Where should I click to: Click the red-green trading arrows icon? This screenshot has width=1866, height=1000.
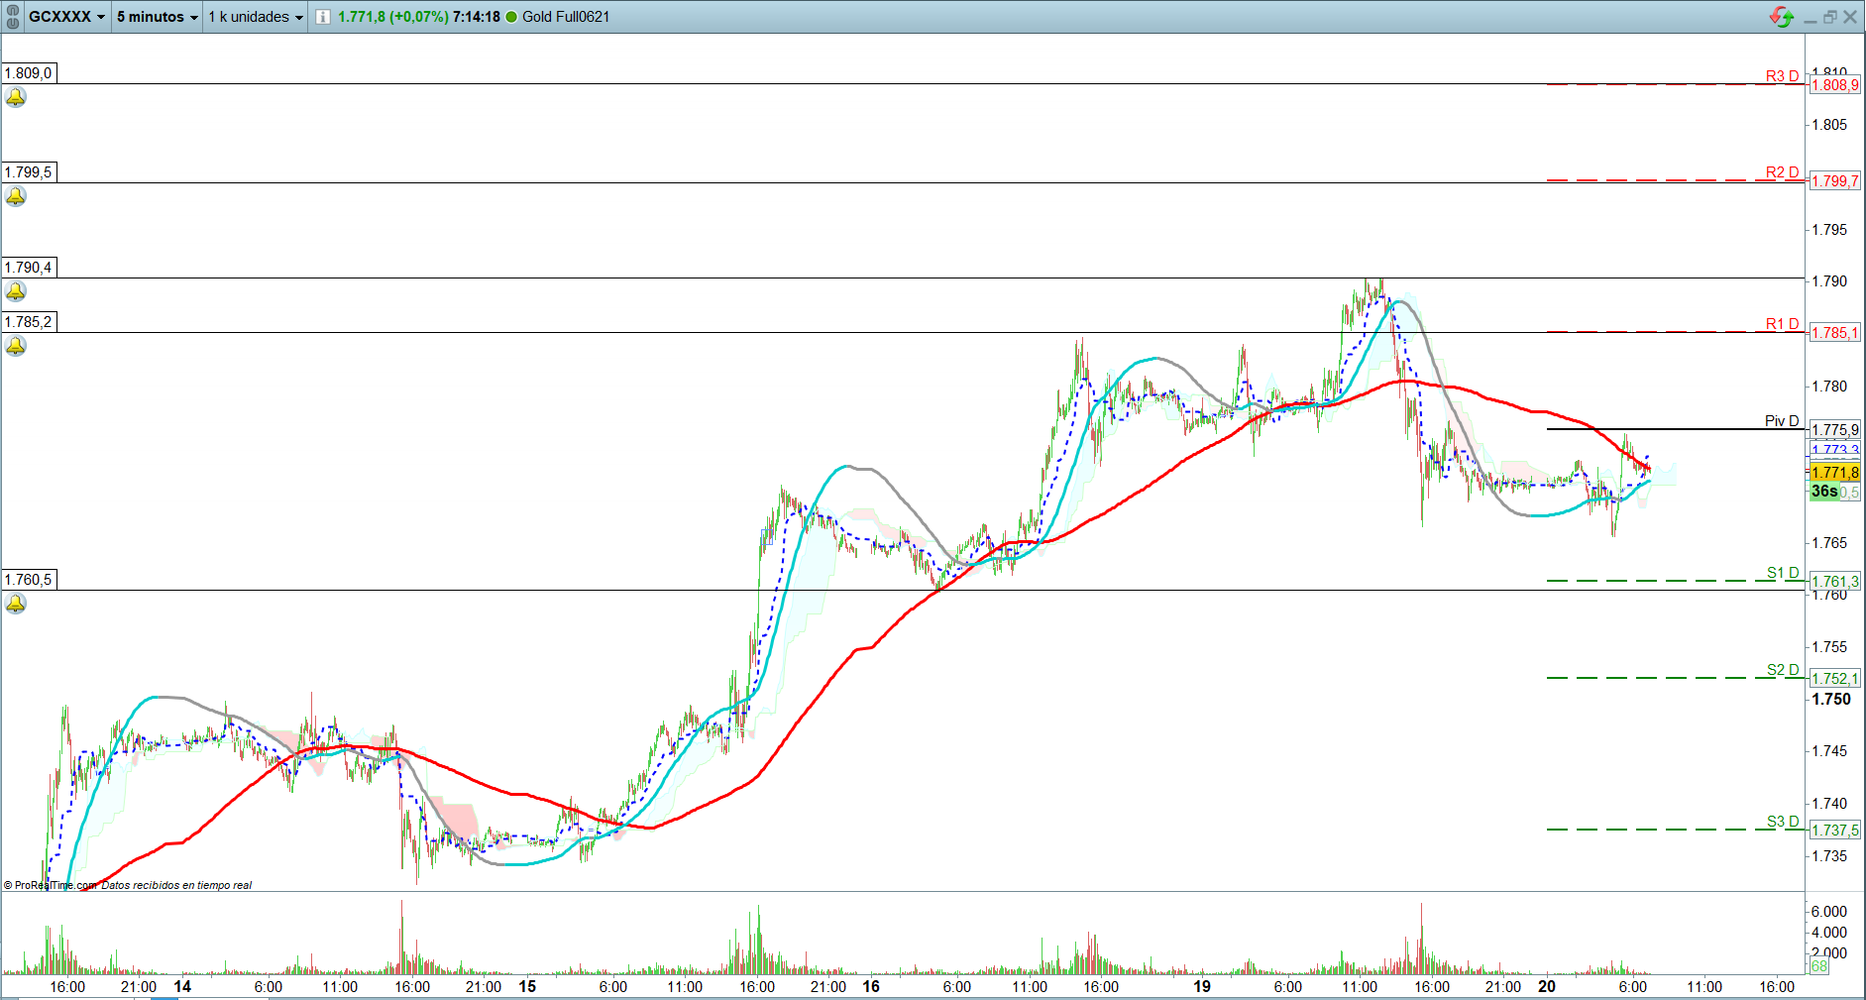(x=1781, y=17)
